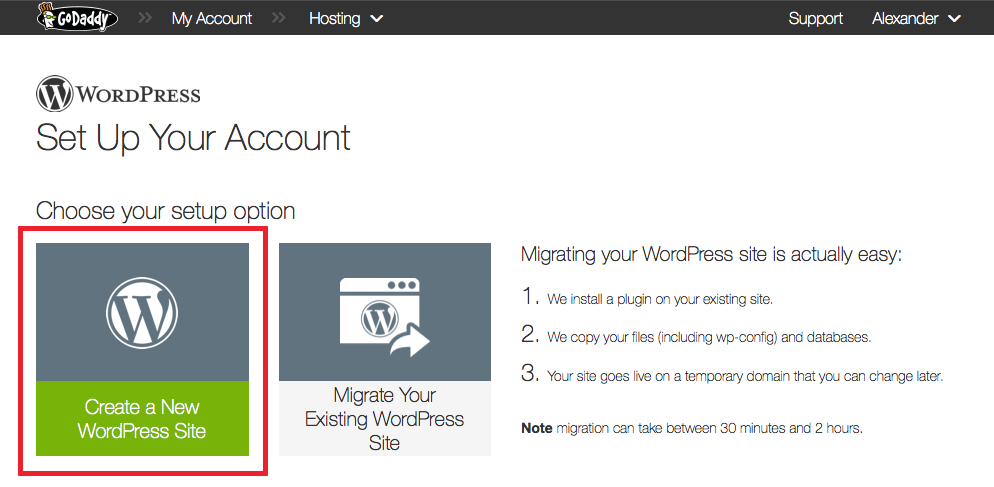This screenshot has height=487, width=994.
Task: Click the step 1 plugin install text
Action: [659, 299]
